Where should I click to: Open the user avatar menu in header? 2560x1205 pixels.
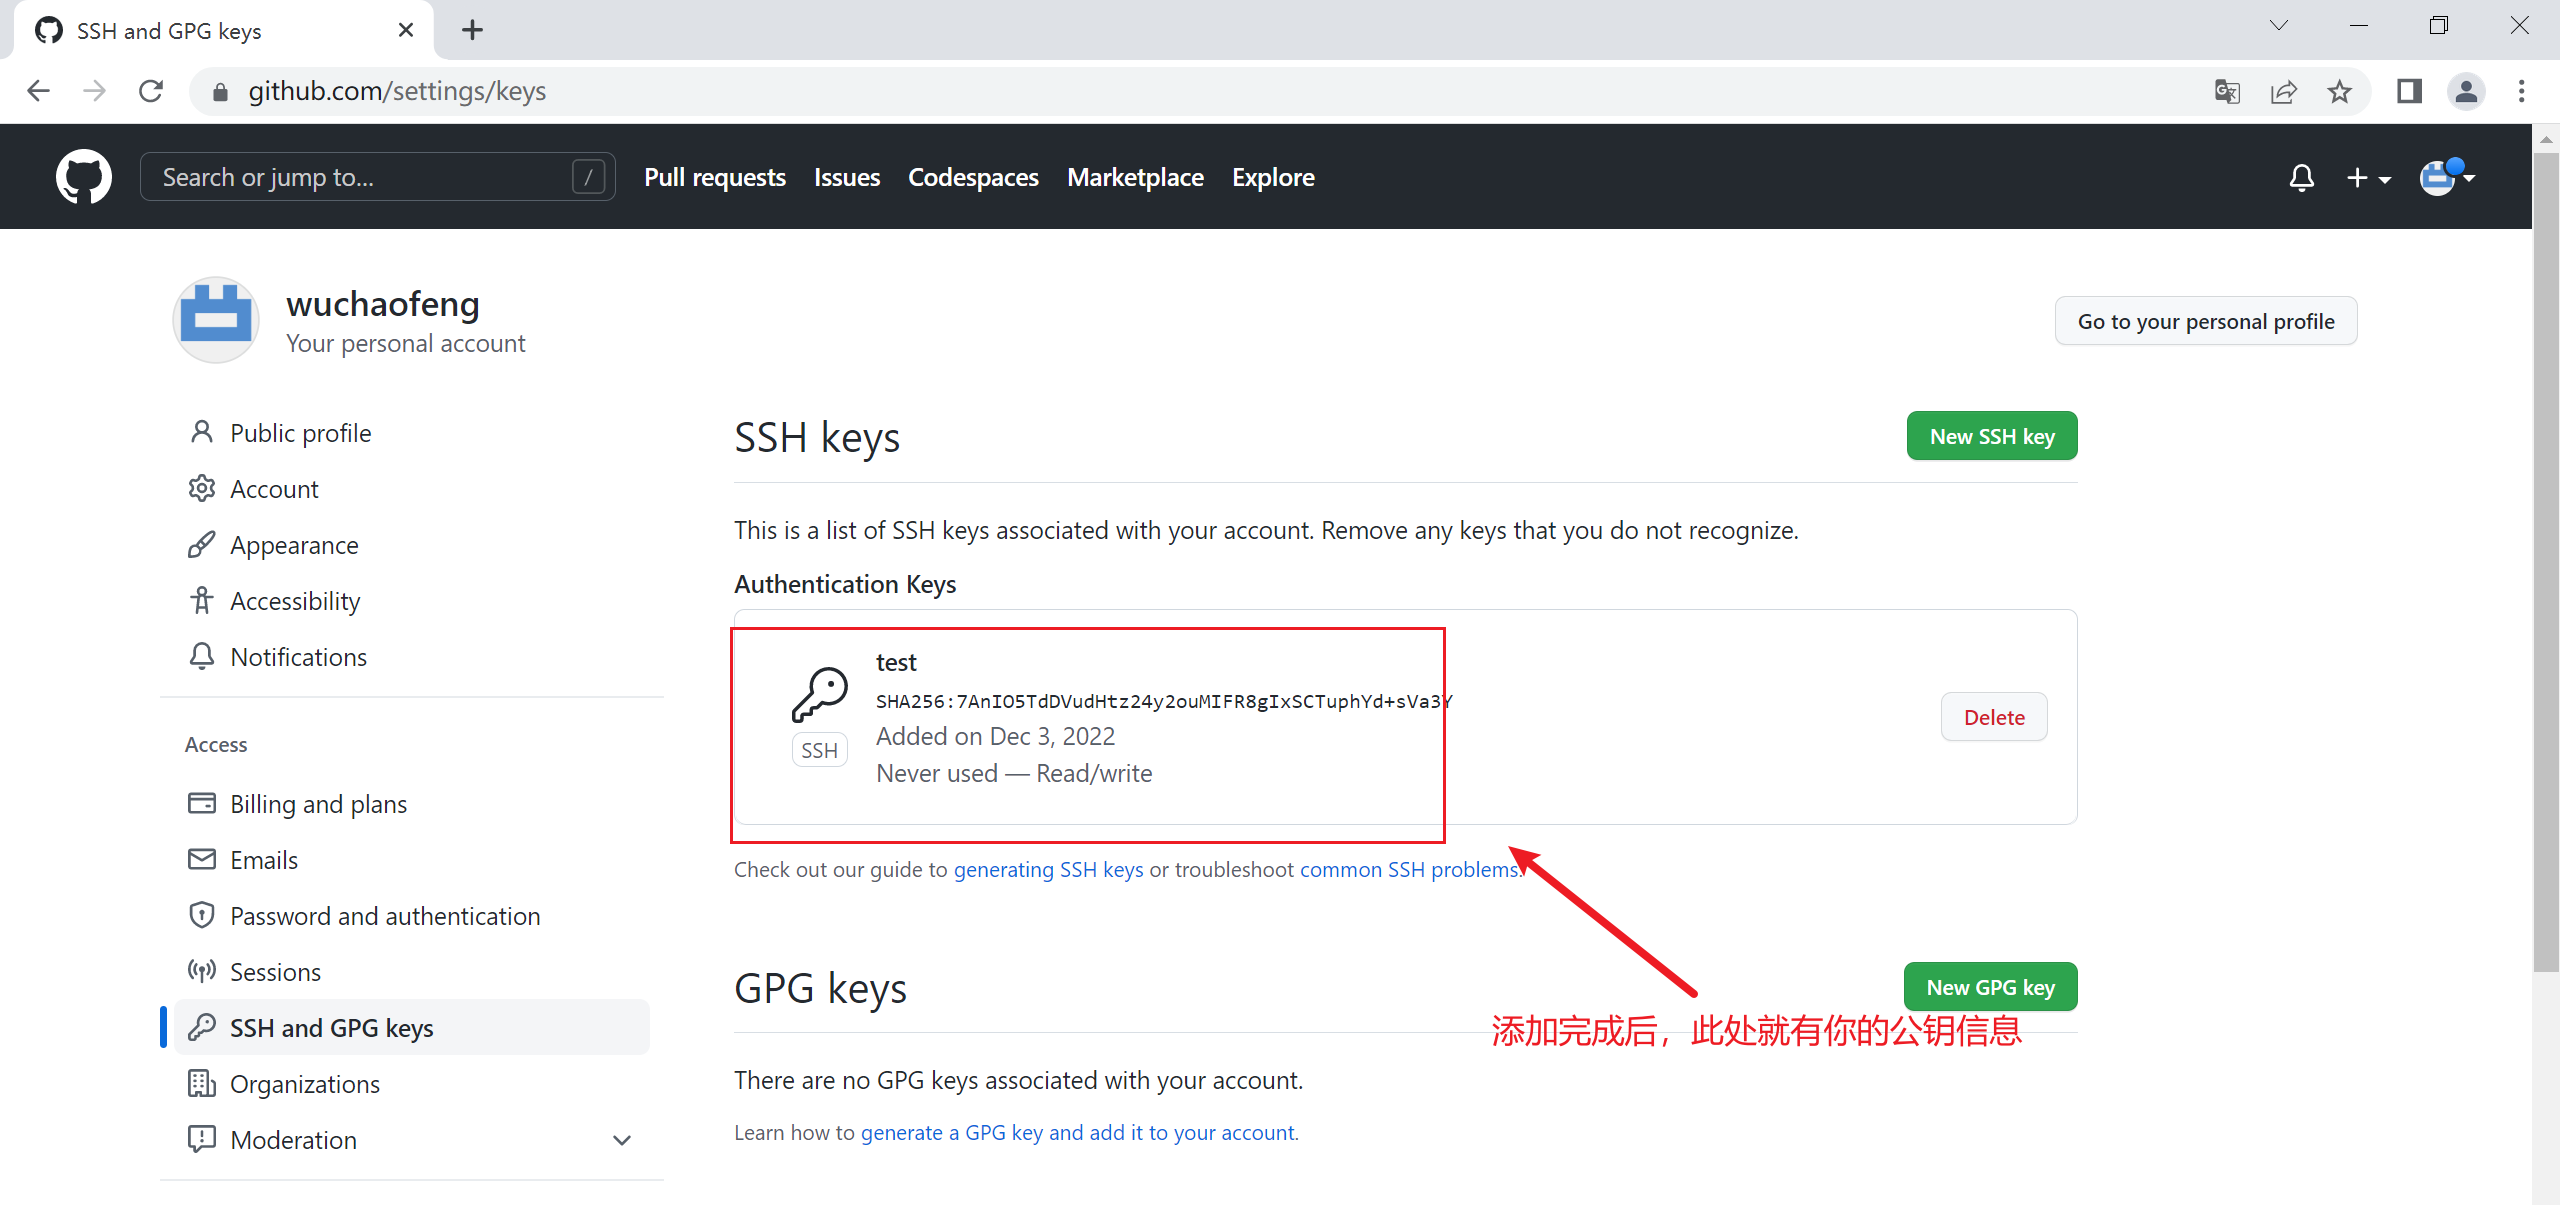tap(2446, 177)
